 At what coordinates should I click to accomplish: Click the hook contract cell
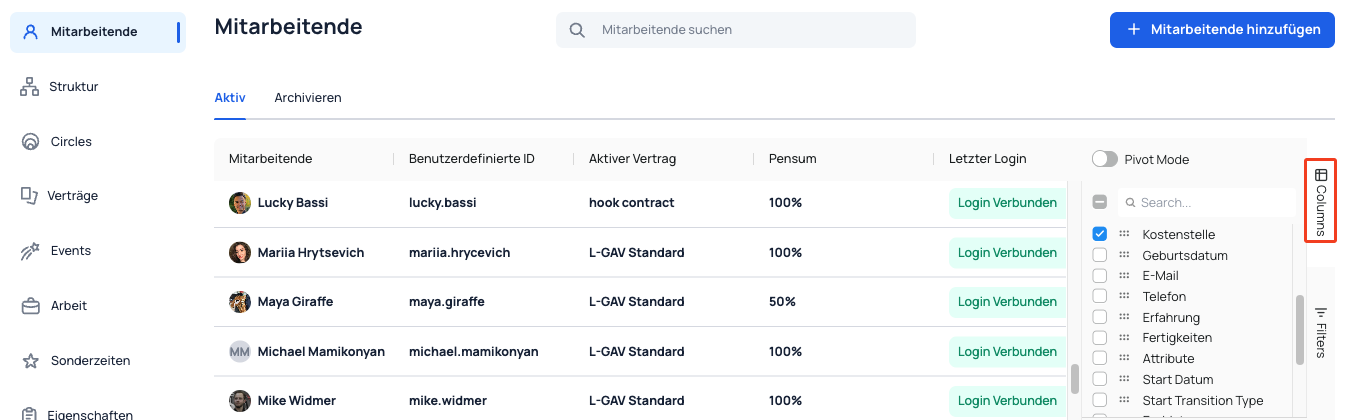click(x=631, y=202)
